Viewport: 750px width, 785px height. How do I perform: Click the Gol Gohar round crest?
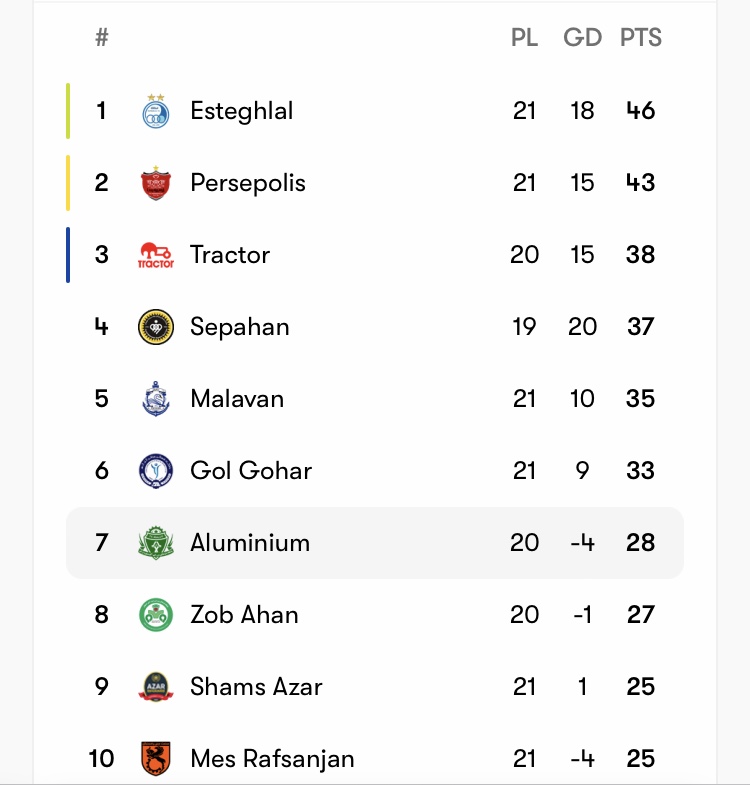tap(156, 471)
